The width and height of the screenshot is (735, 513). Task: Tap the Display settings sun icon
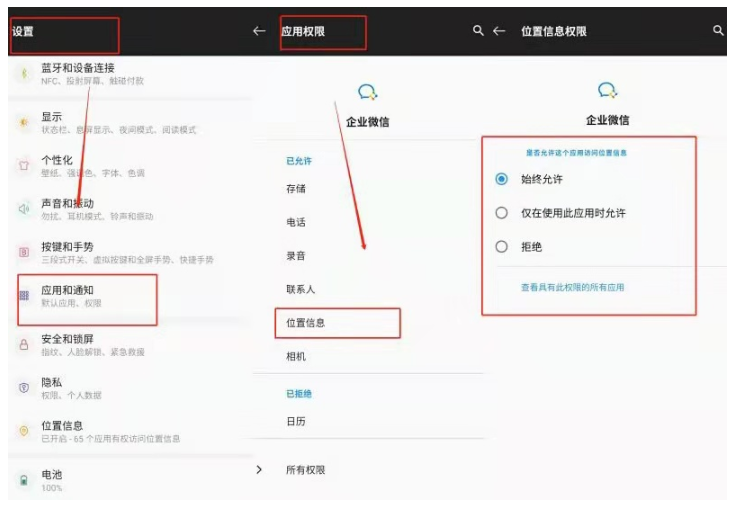tap(23, 122)
